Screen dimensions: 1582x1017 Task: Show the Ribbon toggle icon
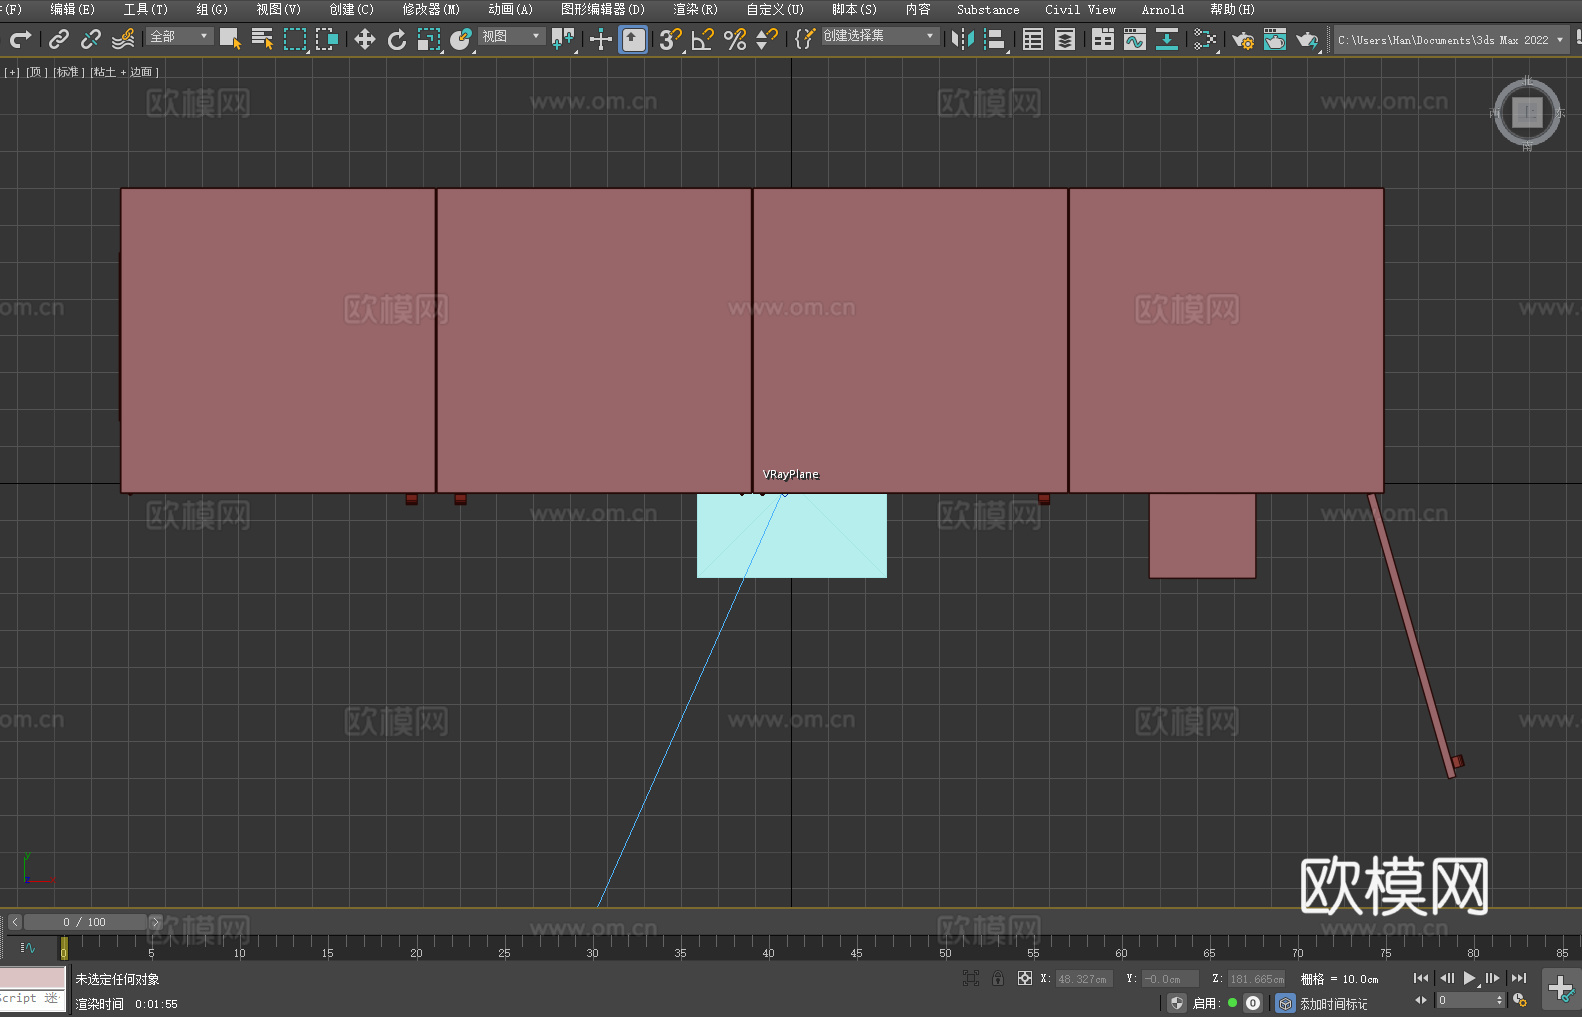(x=1103, y=39)
